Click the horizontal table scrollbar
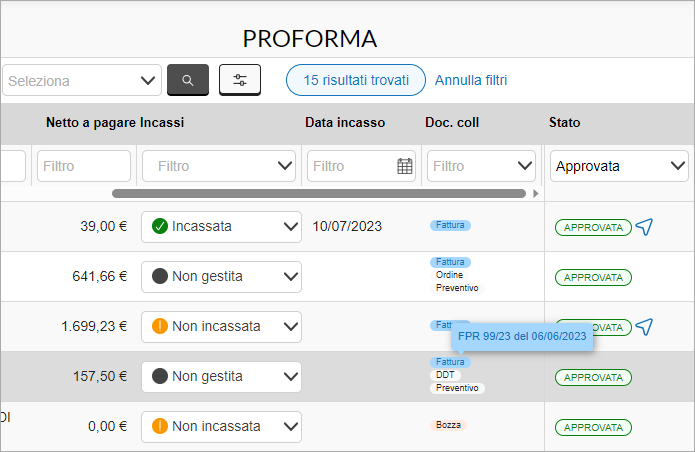695x452 pixels. pyautogui.click(x=319, y=194)
